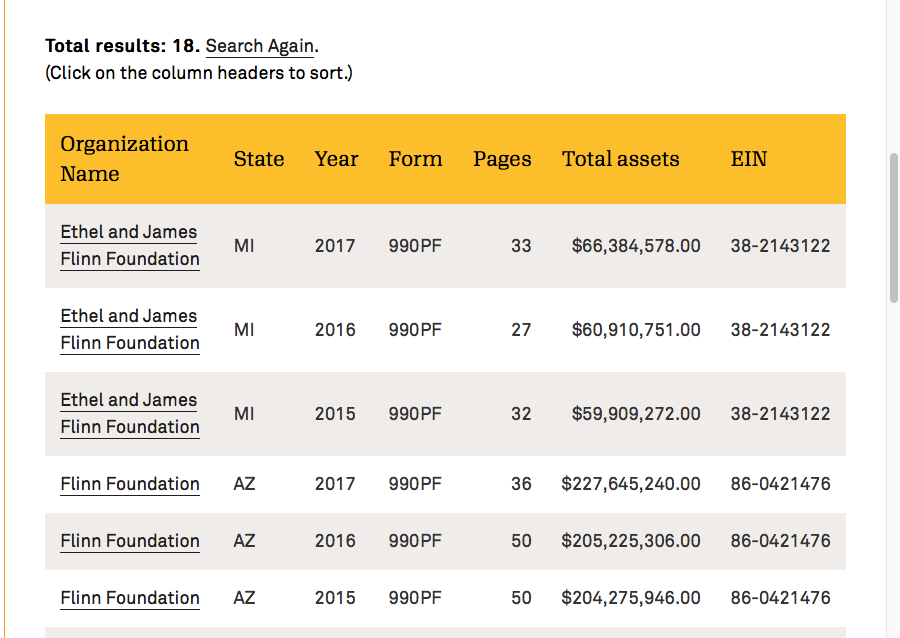900x638 pixels.
Task: Click the 'Total results: 18.' text
Action: [122, 46]
